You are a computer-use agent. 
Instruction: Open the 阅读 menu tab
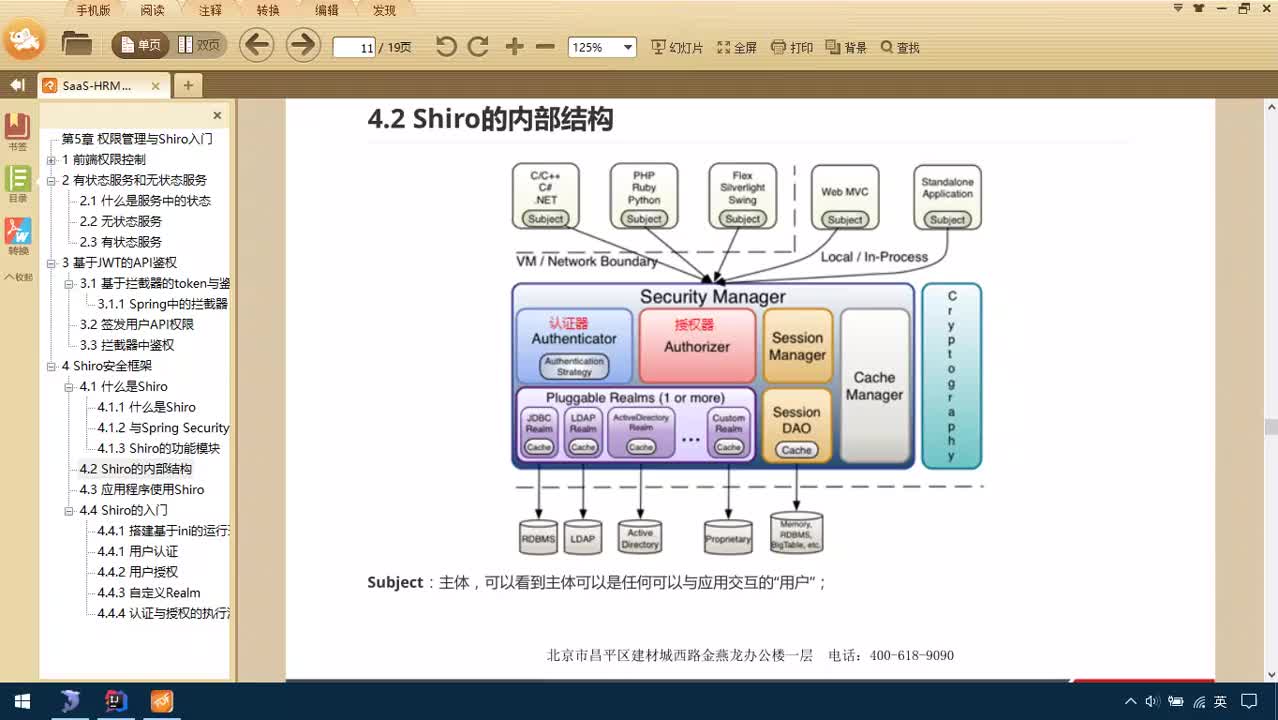pyautogui.click(x=152, y=10)
